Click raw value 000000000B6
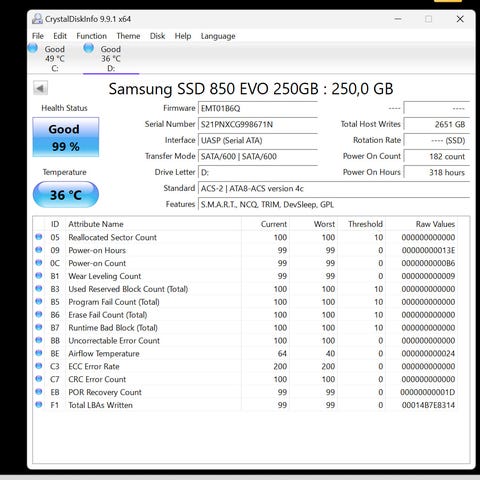 [x=428, y=263]
